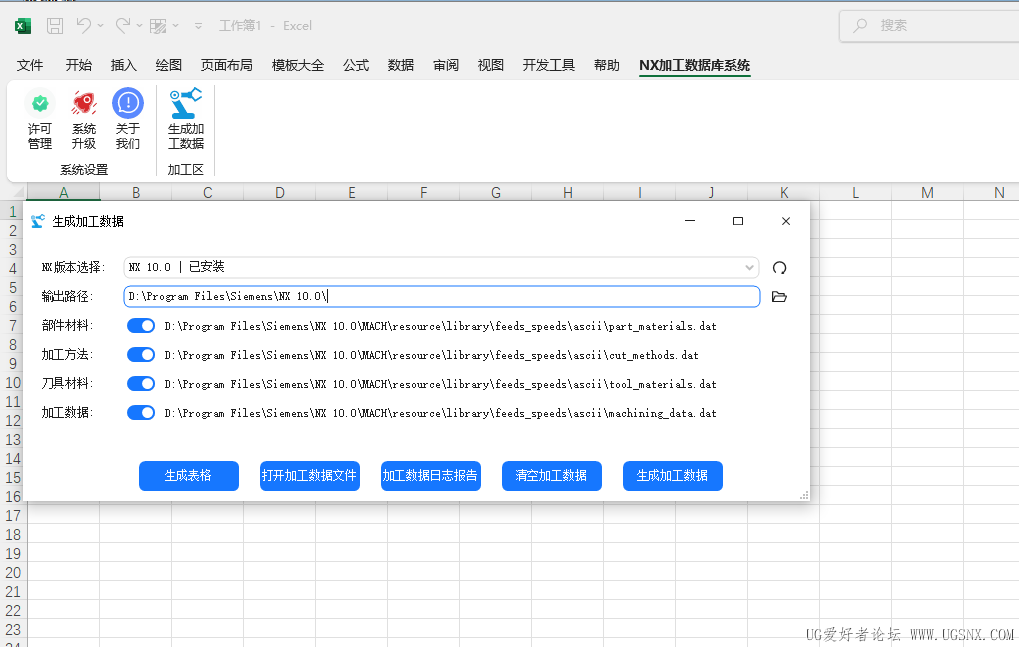The height and width of the screenshot is (647, 1019).
Task: Open the Excel search box
Action: click(929, 25)
